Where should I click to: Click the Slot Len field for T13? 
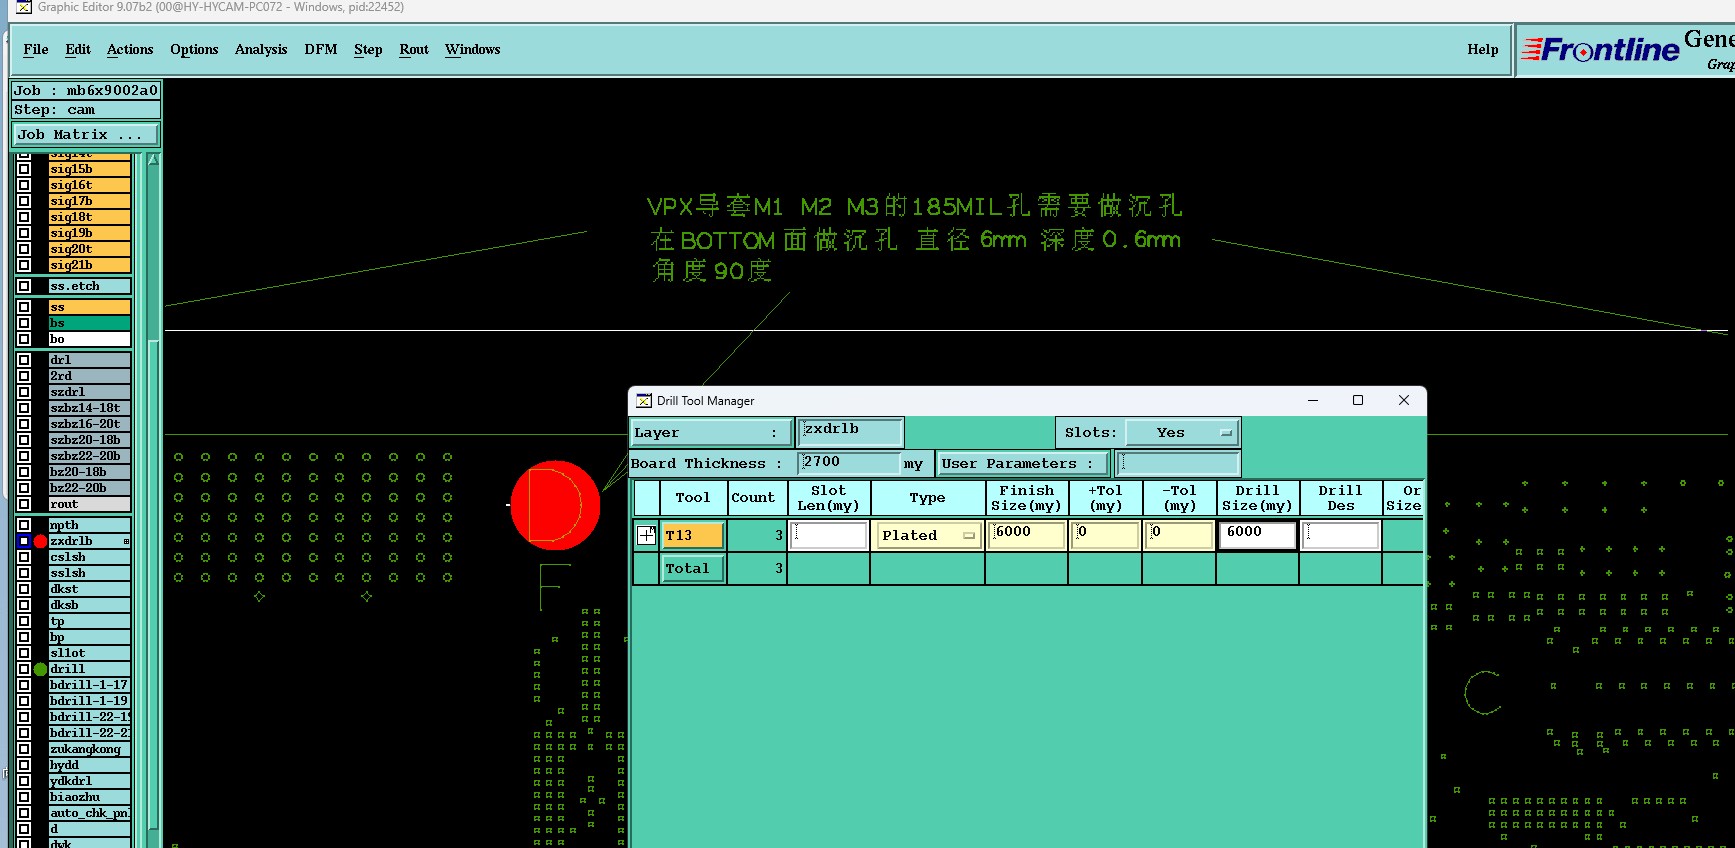[x=829, y=535]
